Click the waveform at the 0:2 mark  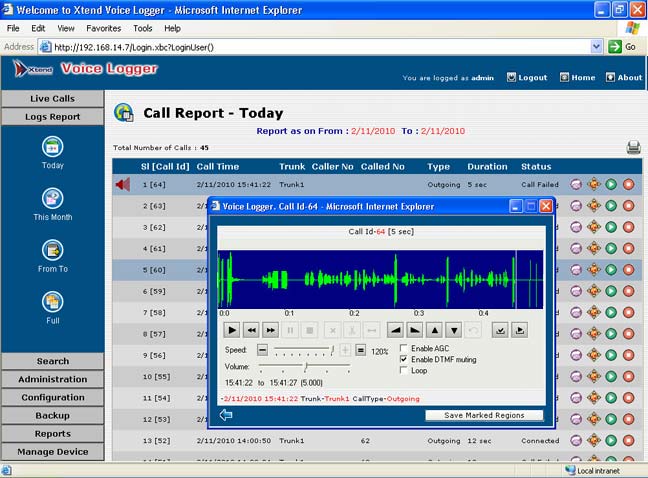354,279
